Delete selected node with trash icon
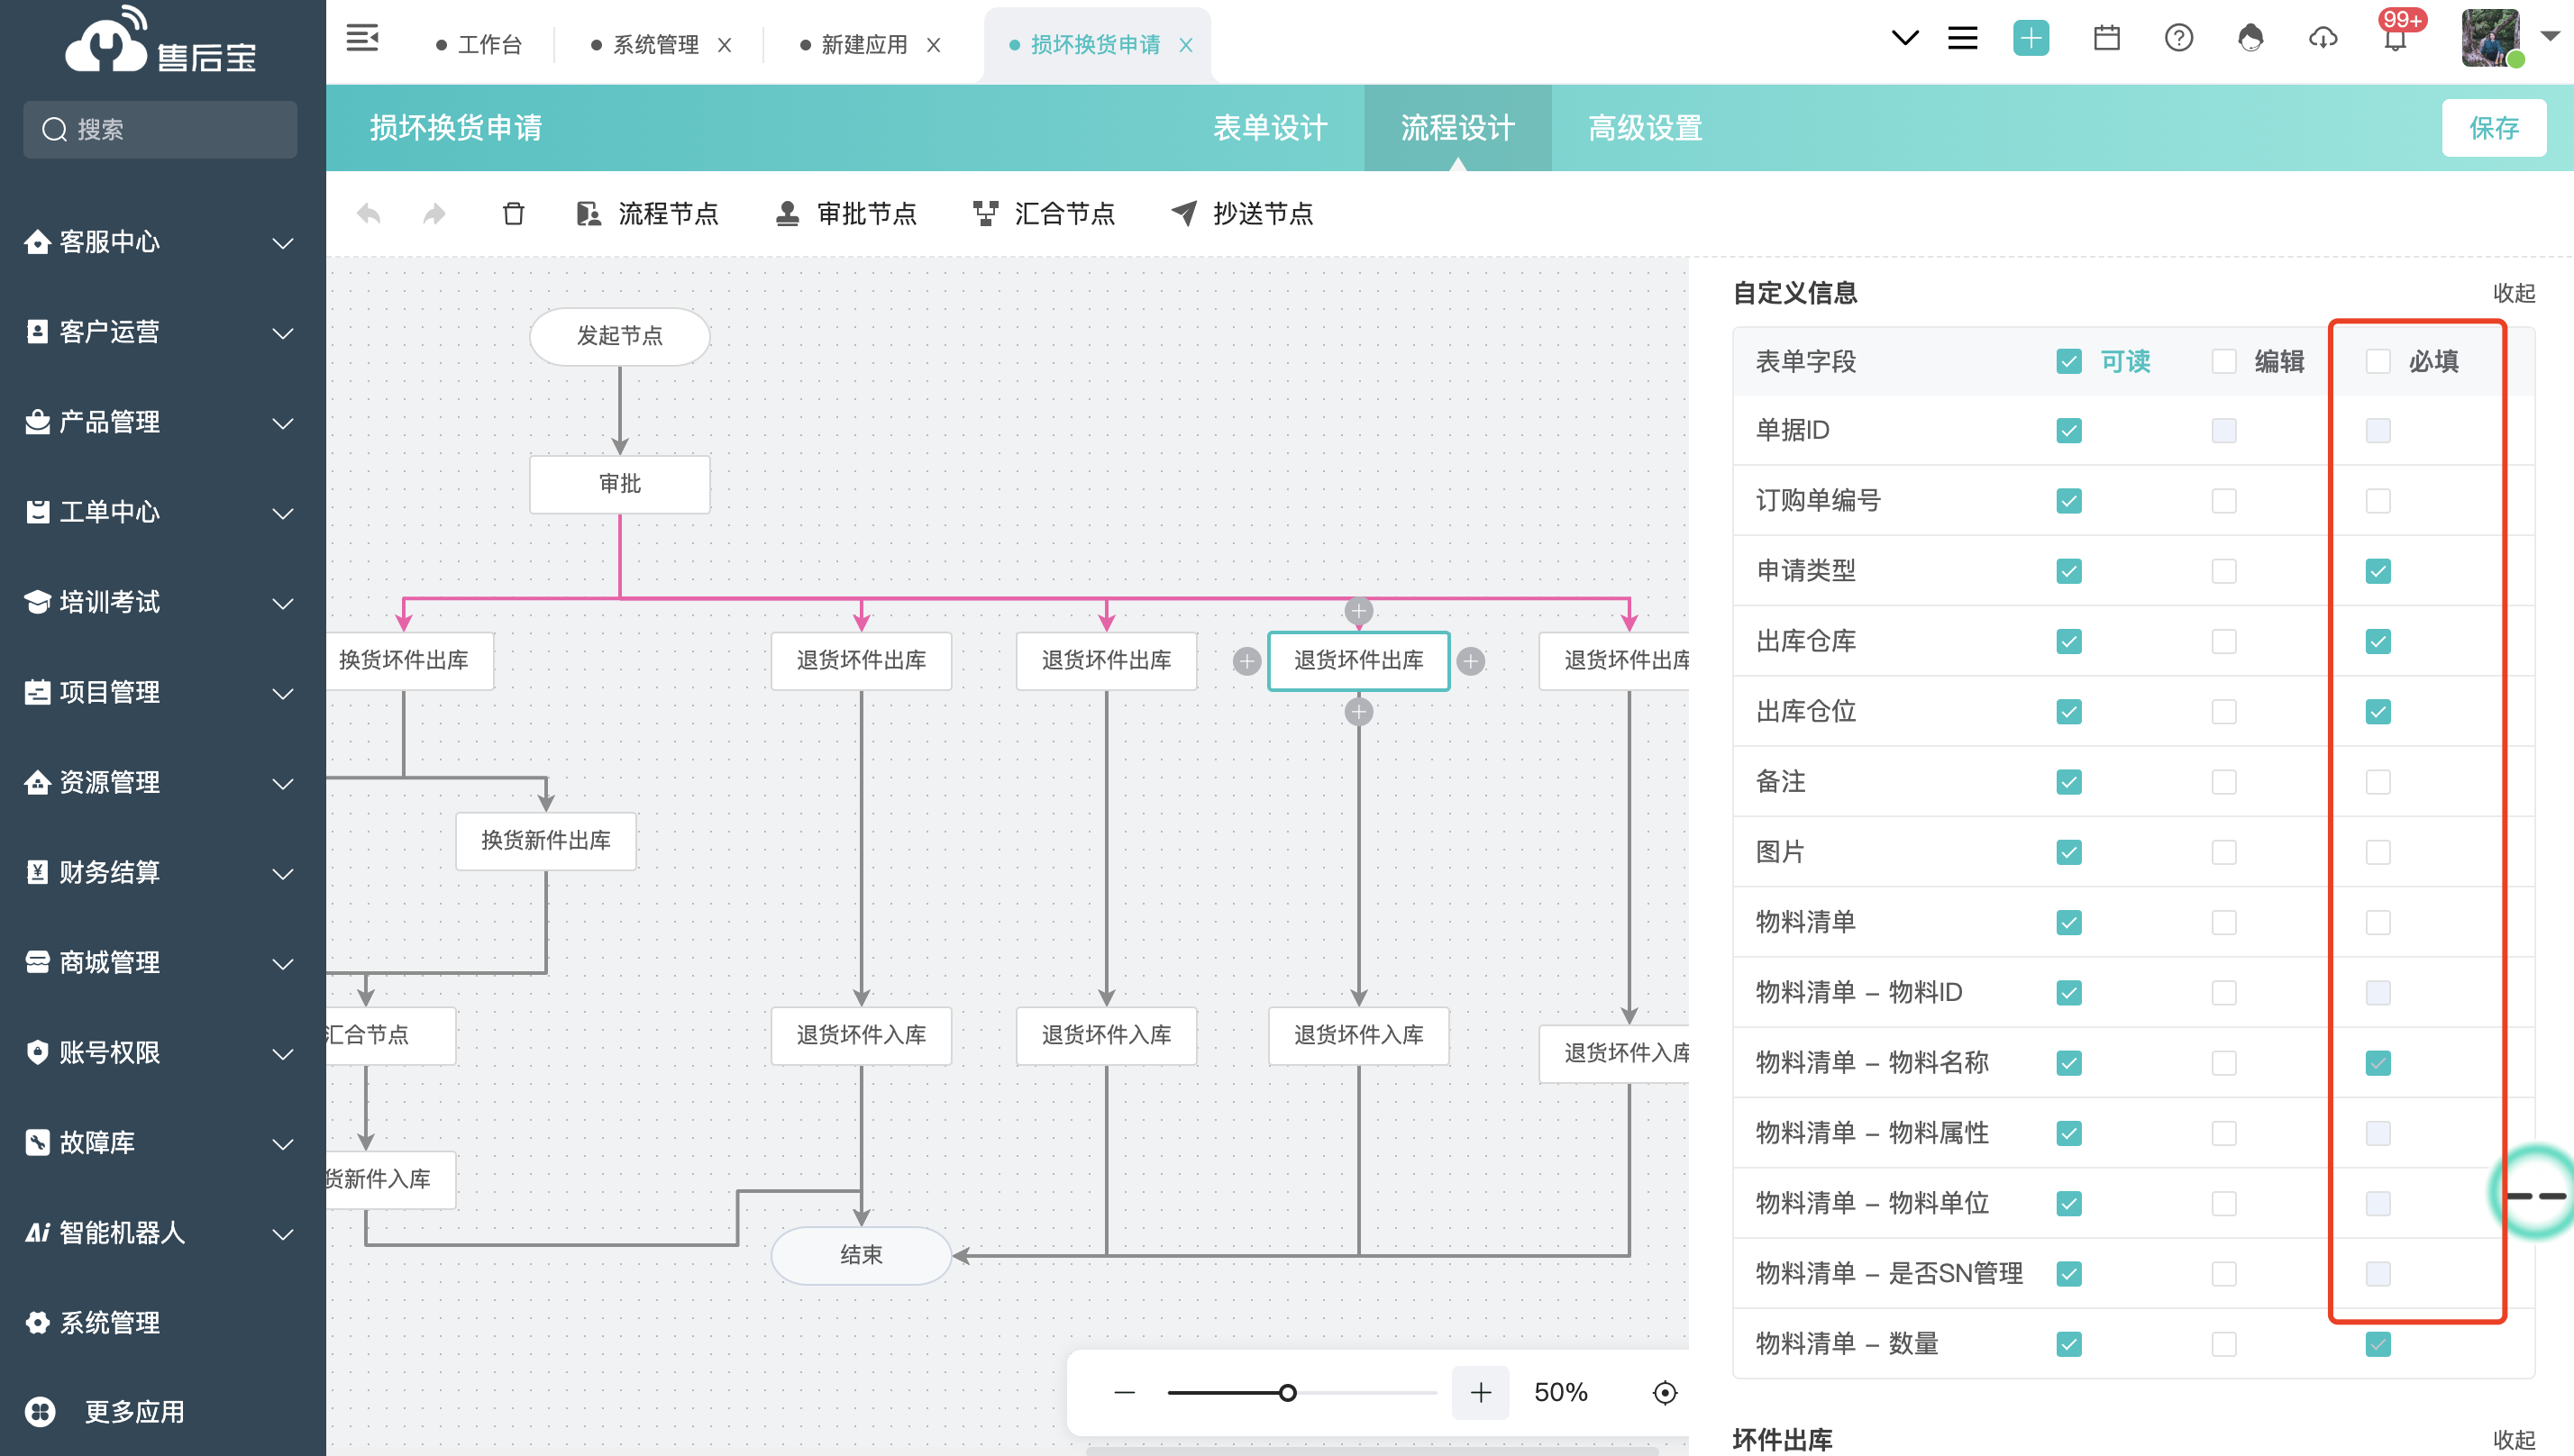This screenshot has width=2574, height=1456. click(513, 213)
